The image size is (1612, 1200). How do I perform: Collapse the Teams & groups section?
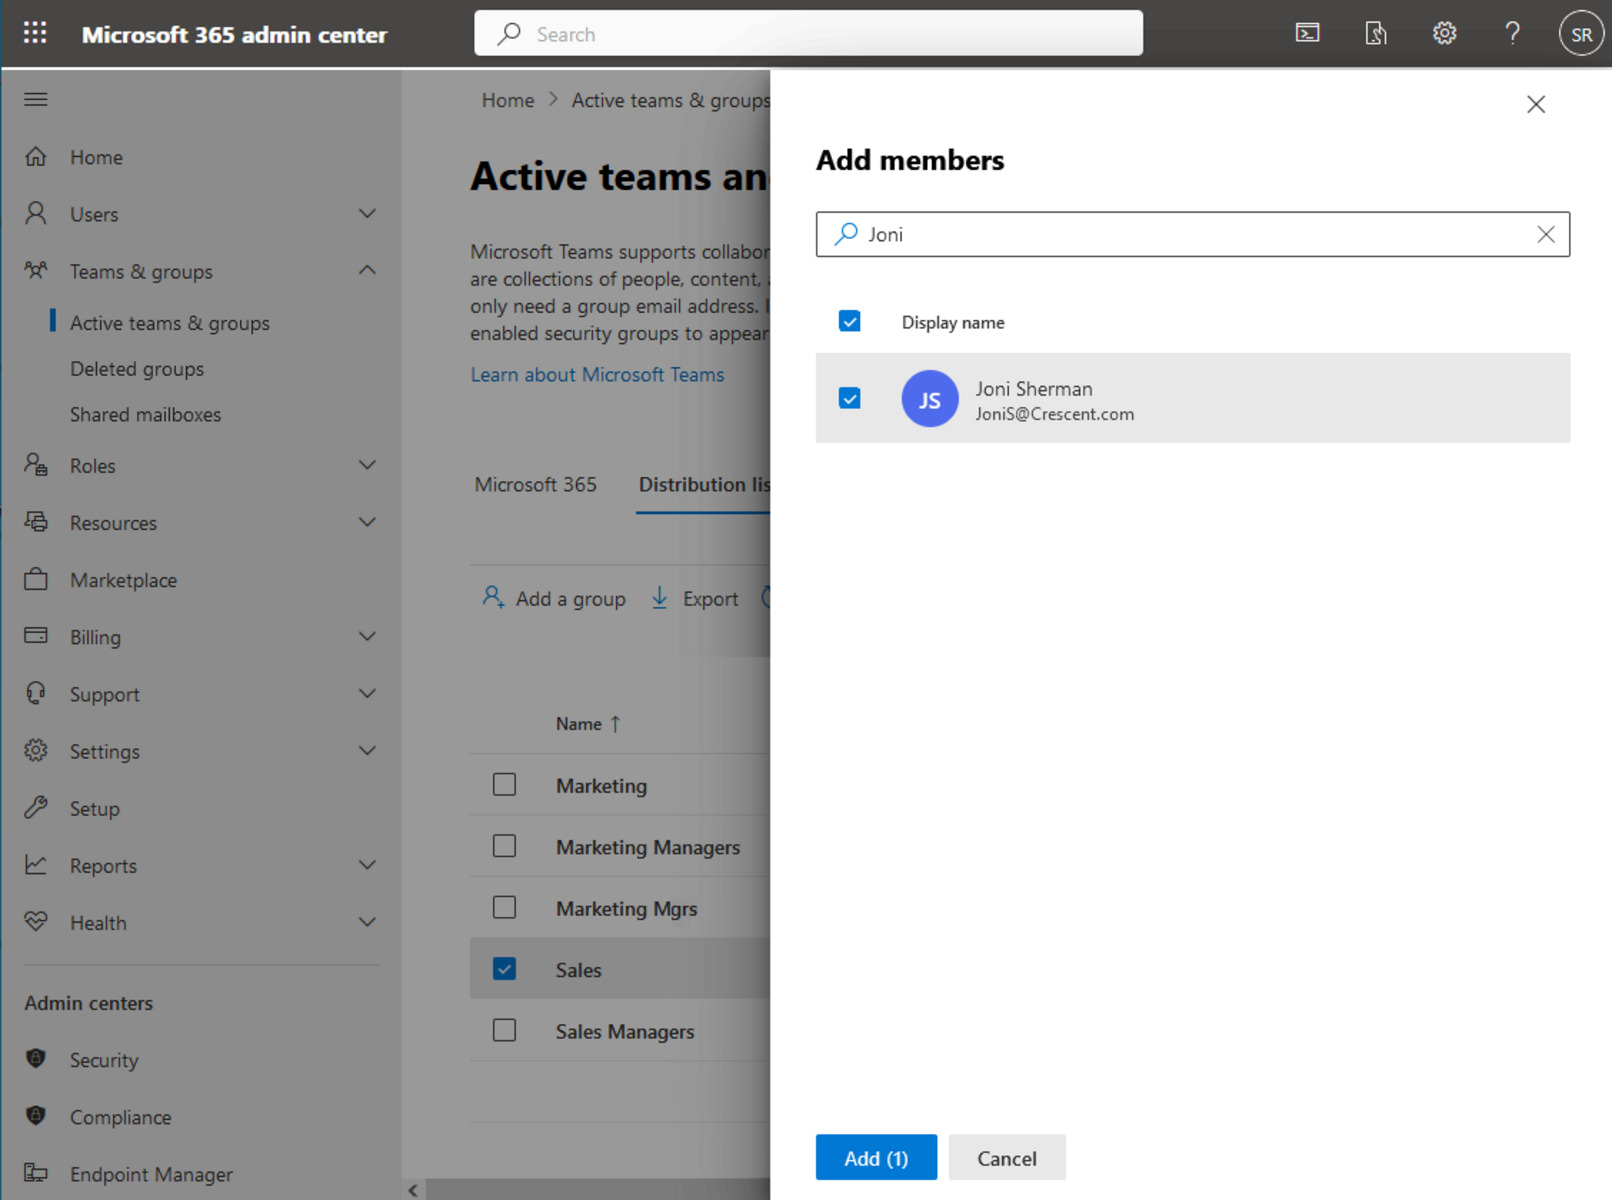(367, 271)
